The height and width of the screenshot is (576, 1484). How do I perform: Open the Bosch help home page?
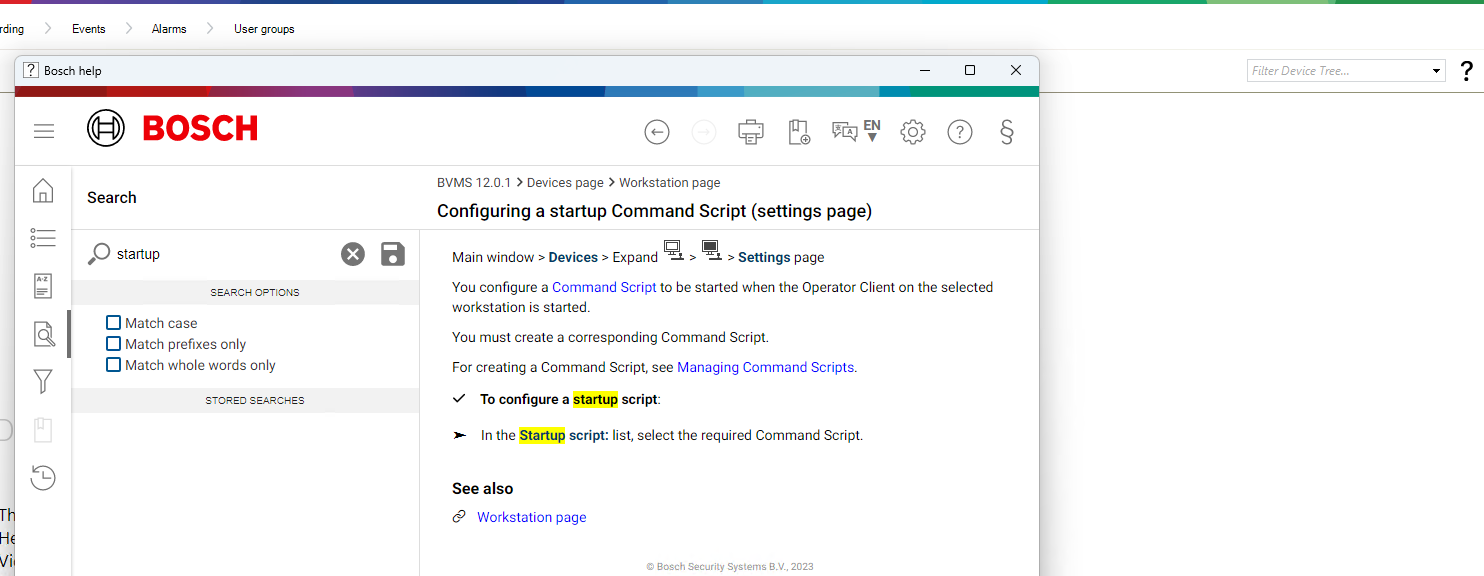coord(42,190)
